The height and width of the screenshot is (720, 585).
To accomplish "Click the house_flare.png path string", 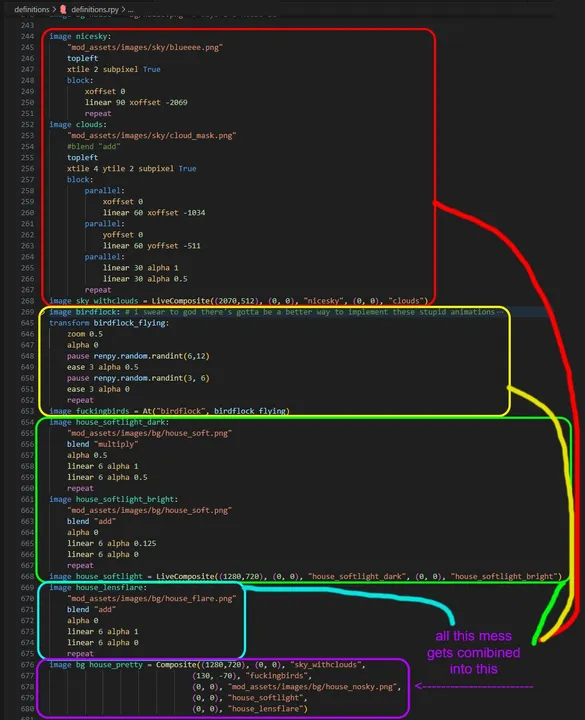I will 152,598.
